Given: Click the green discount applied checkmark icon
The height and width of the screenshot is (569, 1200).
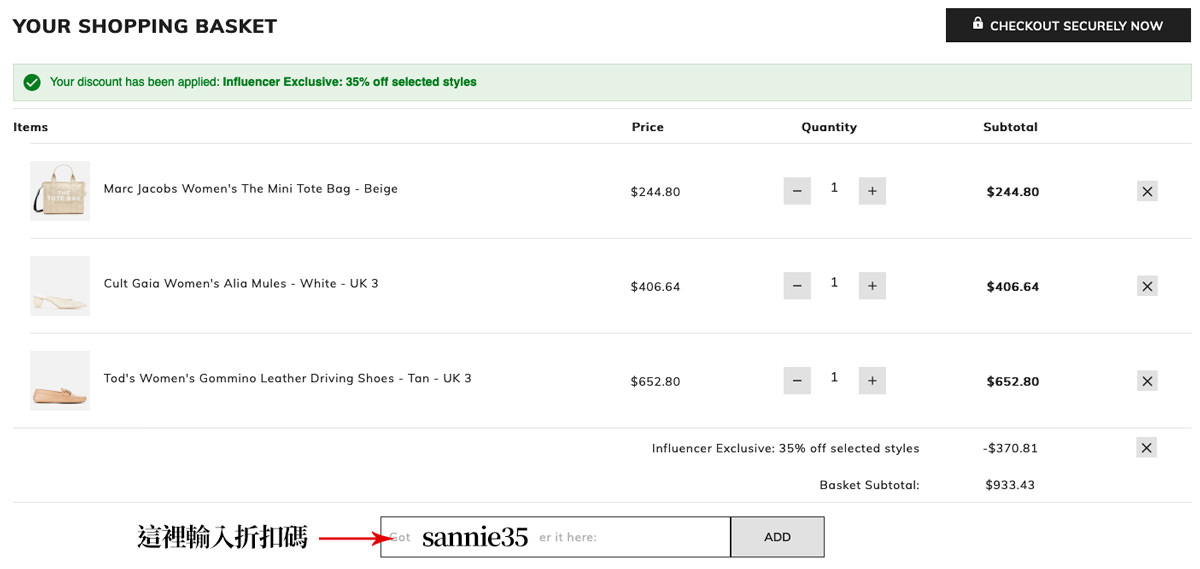Looking at the screenshot, I should pos(32,82).
